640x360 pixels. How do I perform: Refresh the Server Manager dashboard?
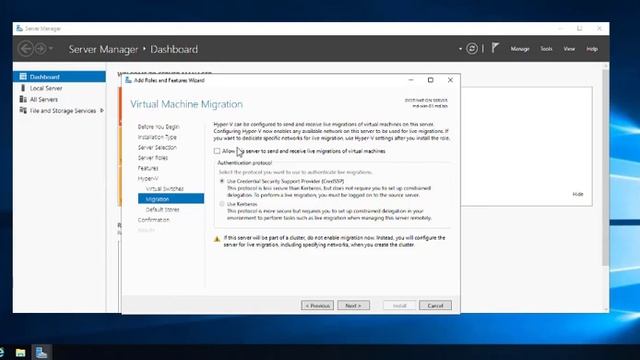point(472,49)
